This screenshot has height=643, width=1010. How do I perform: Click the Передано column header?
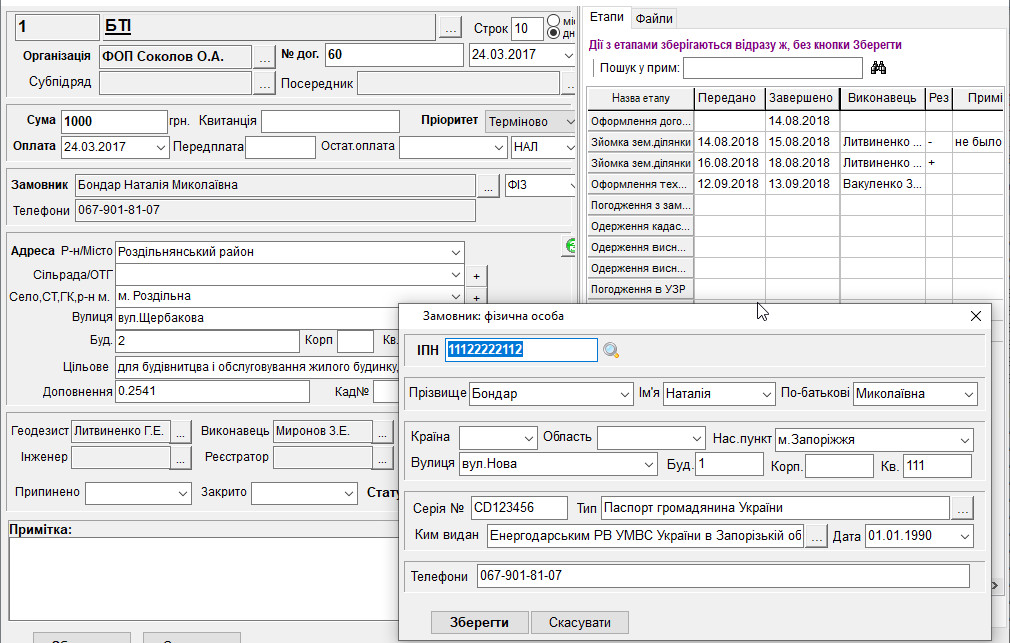point(730,98)
